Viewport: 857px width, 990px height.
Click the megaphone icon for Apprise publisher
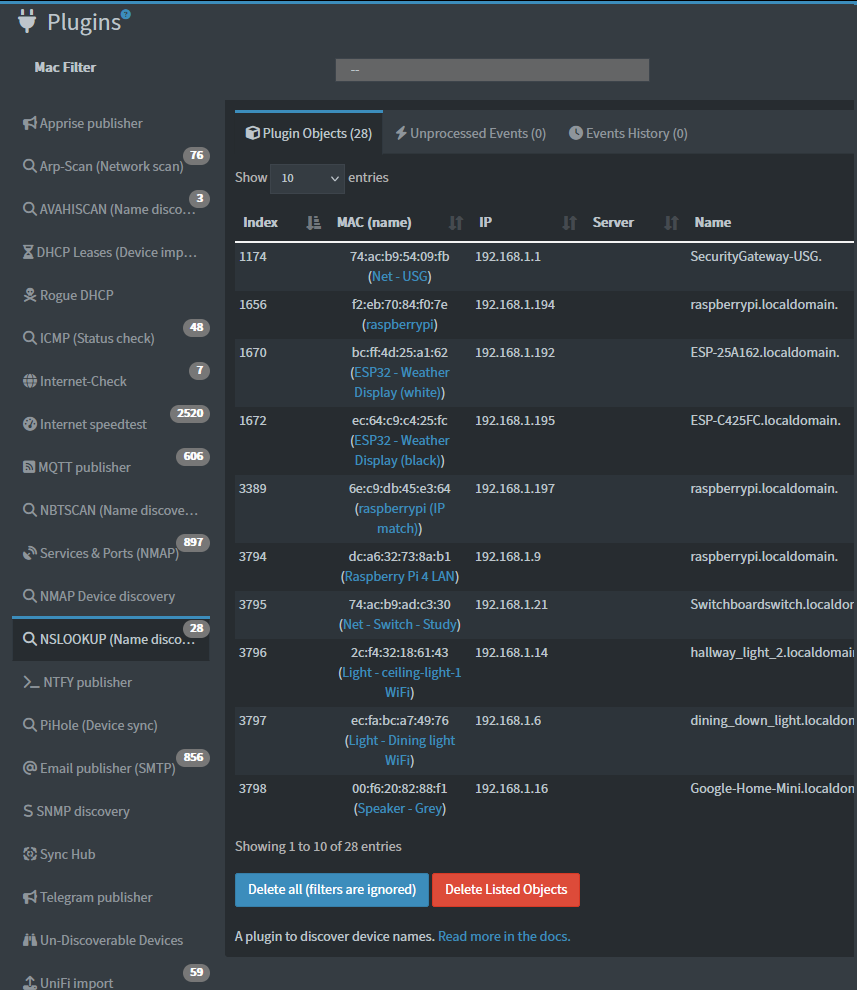(30, 123)
